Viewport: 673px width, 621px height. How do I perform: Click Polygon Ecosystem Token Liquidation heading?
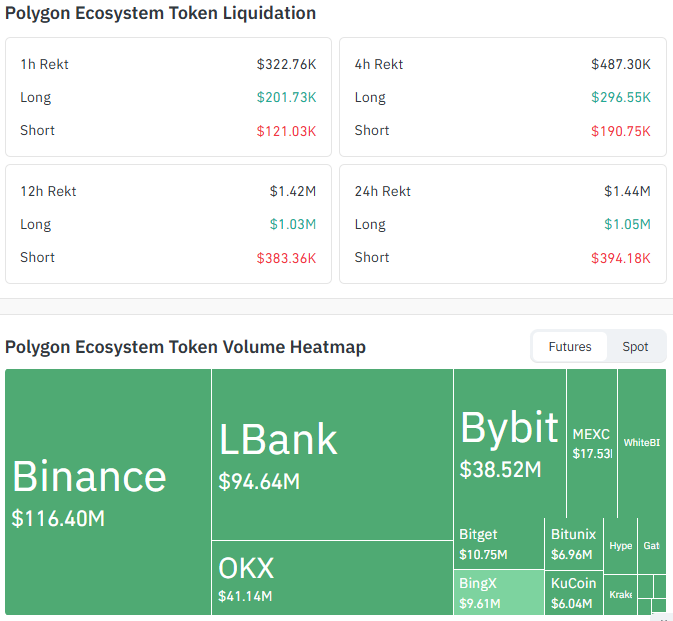point(161,13)
